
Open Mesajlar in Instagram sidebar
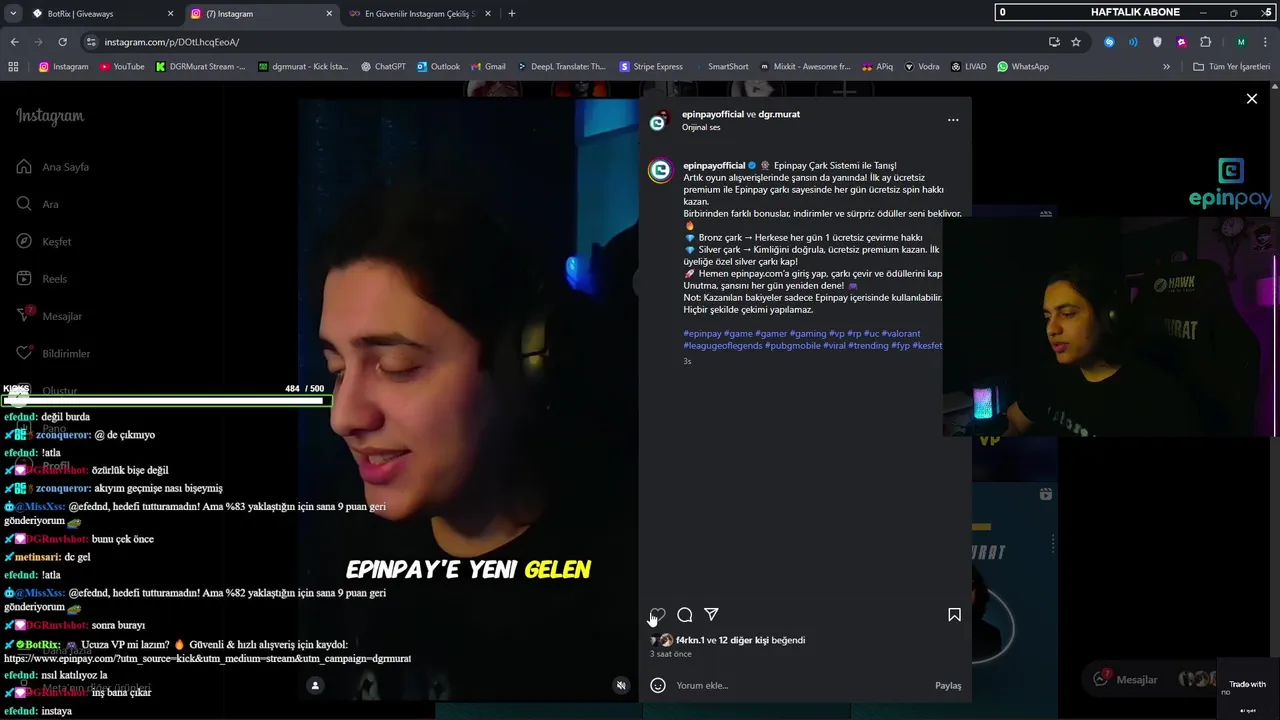click(49, 316)
